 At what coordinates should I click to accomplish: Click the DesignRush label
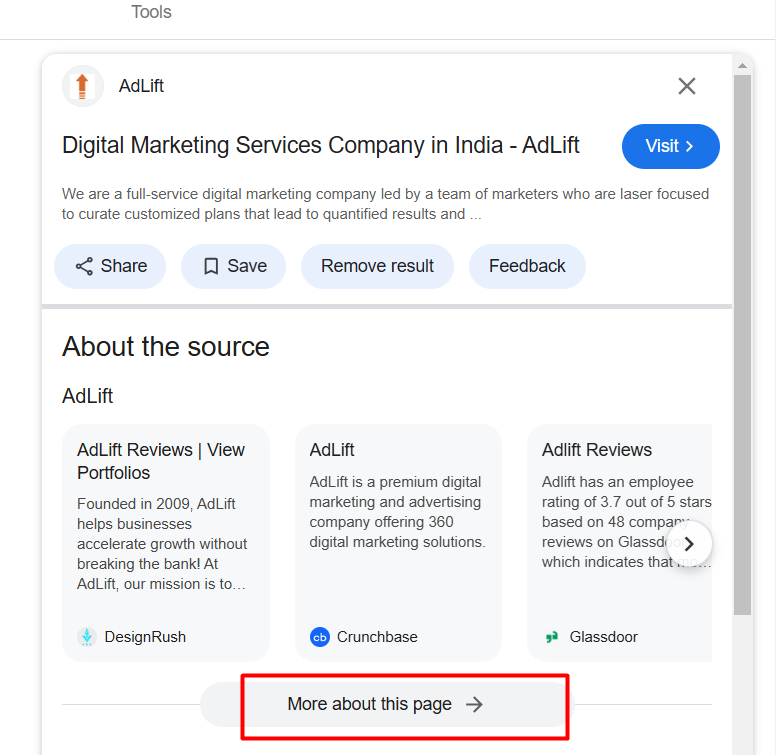(x=145, y=637)
